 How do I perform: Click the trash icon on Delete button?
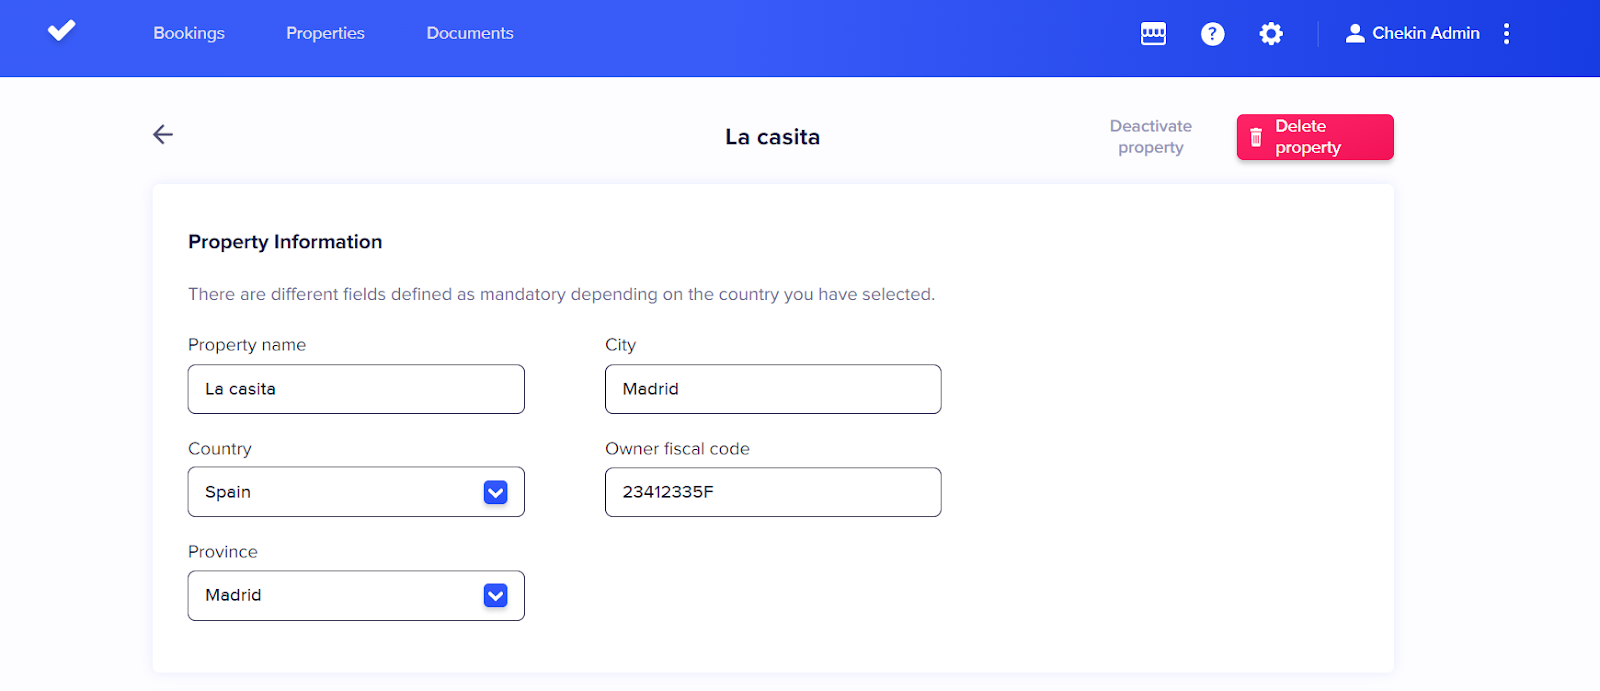(x=1256, y=137)
